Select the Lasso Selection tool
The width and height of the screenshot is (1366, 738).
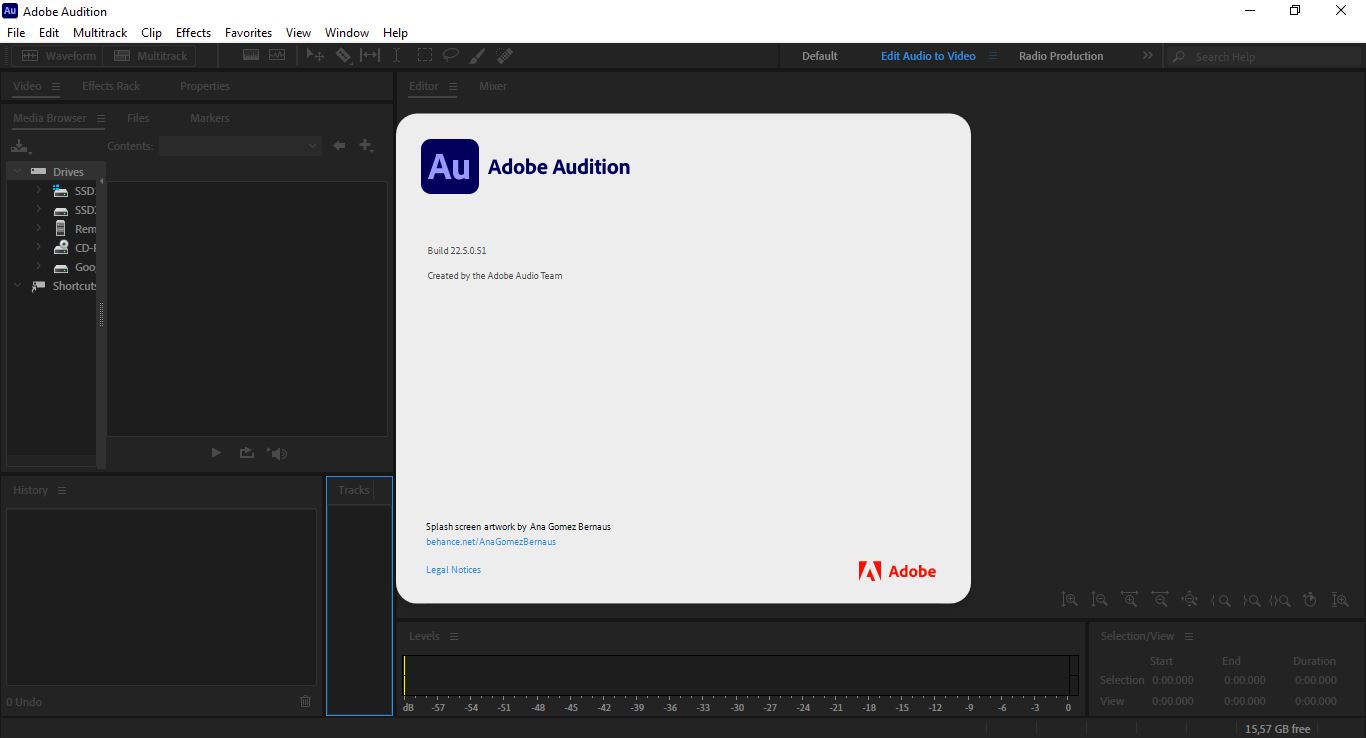pyautogui.click(x=451, y=56)
